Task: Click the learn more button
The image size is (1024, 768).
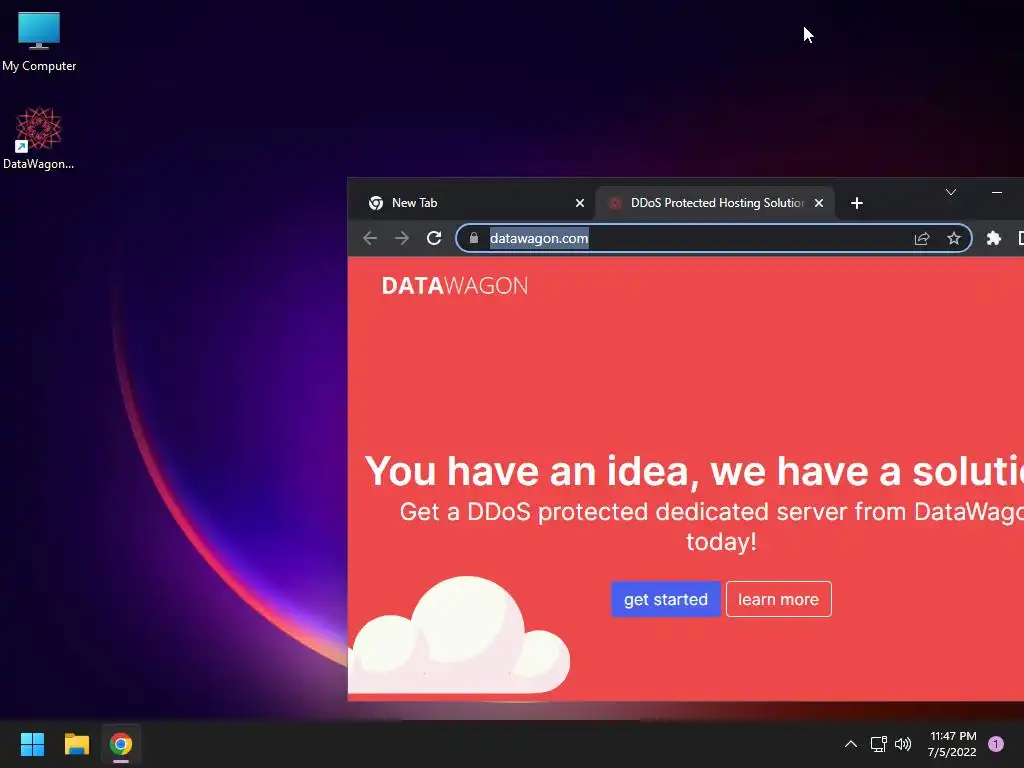Action: [x=778, y=599]
